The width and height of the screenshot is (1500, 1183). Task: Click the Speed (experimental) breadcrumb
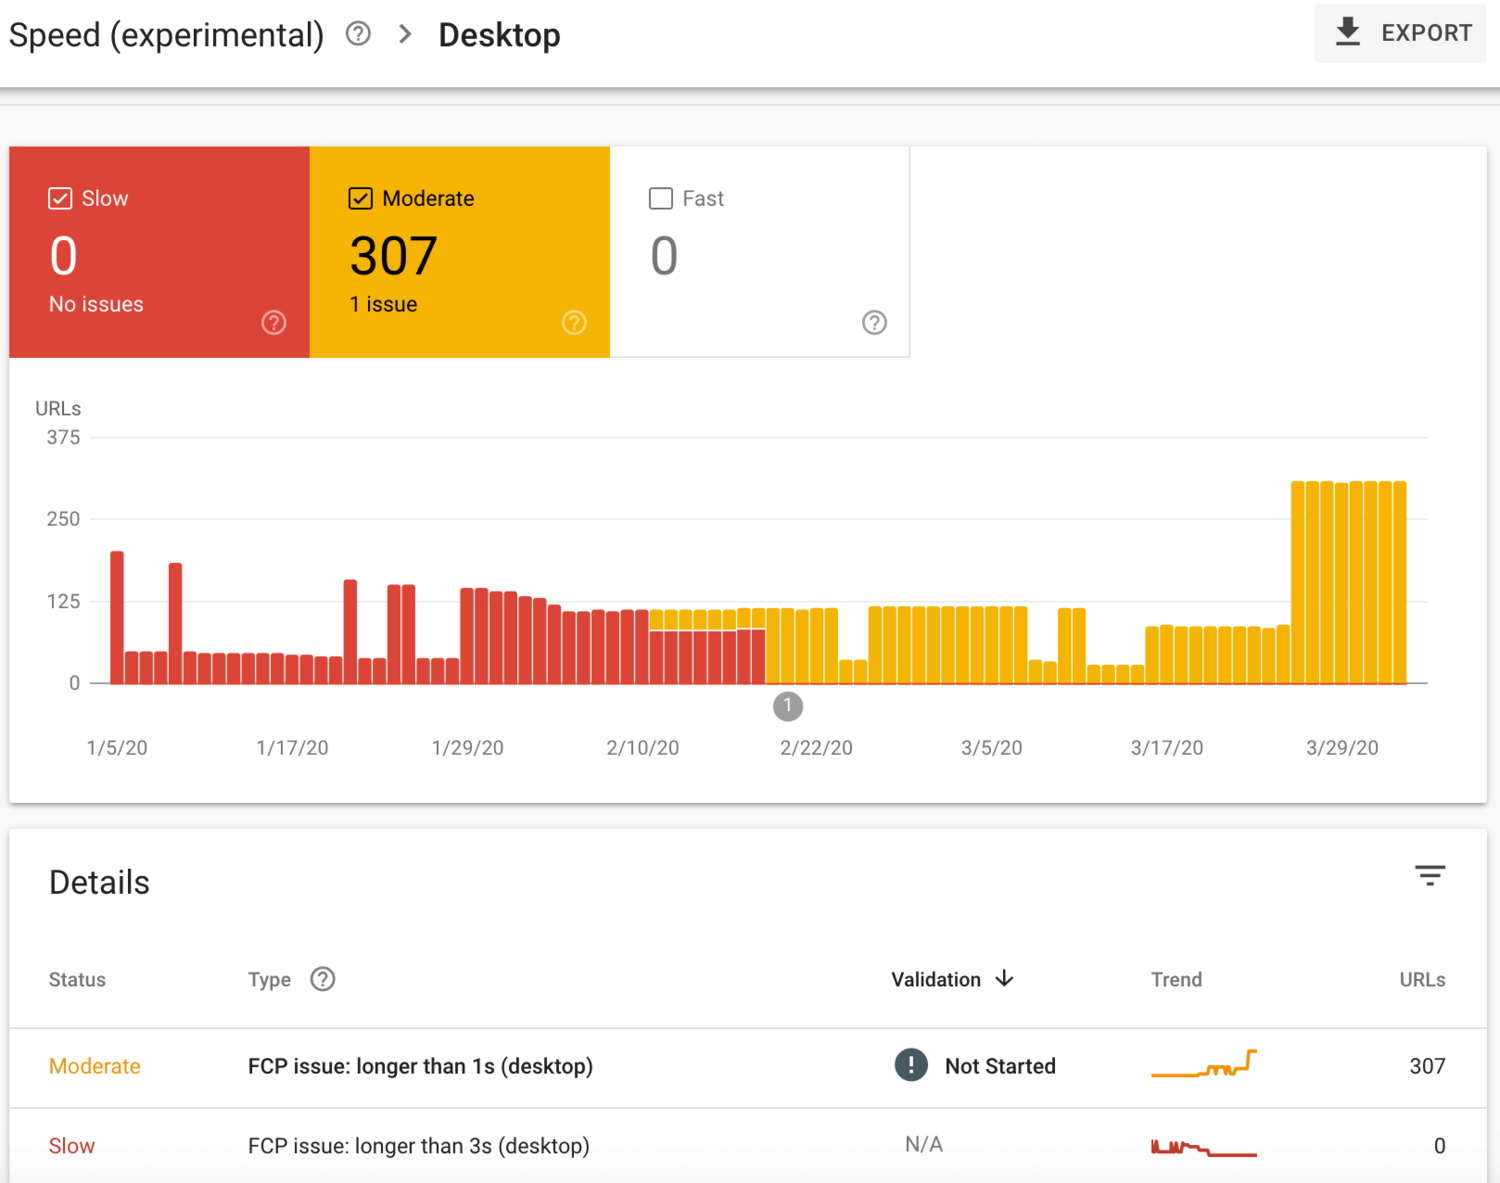[166, 35]
